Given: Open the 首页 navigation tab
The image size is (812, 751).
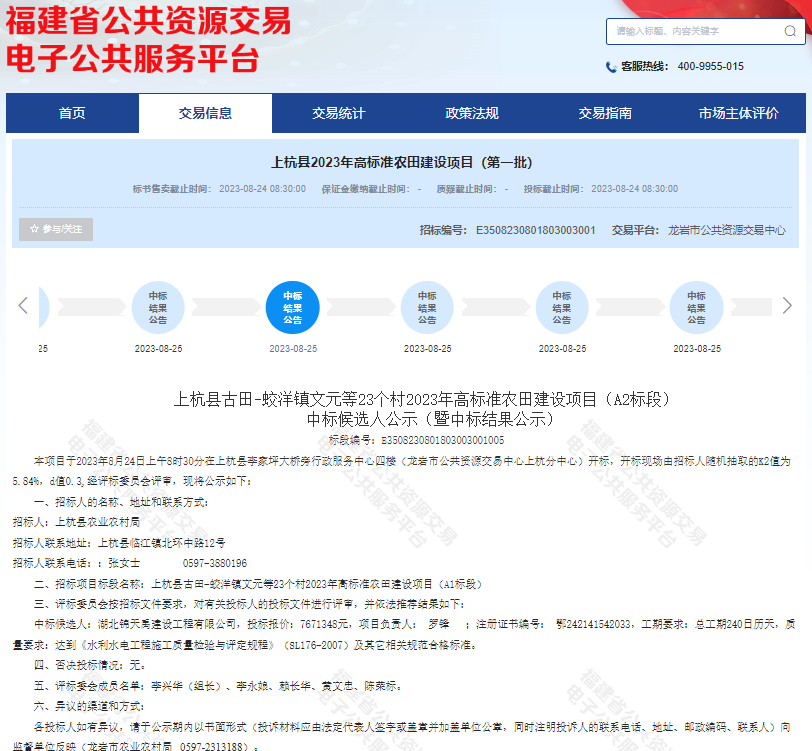Looking at the screenshot, I should tap(72, 113).
